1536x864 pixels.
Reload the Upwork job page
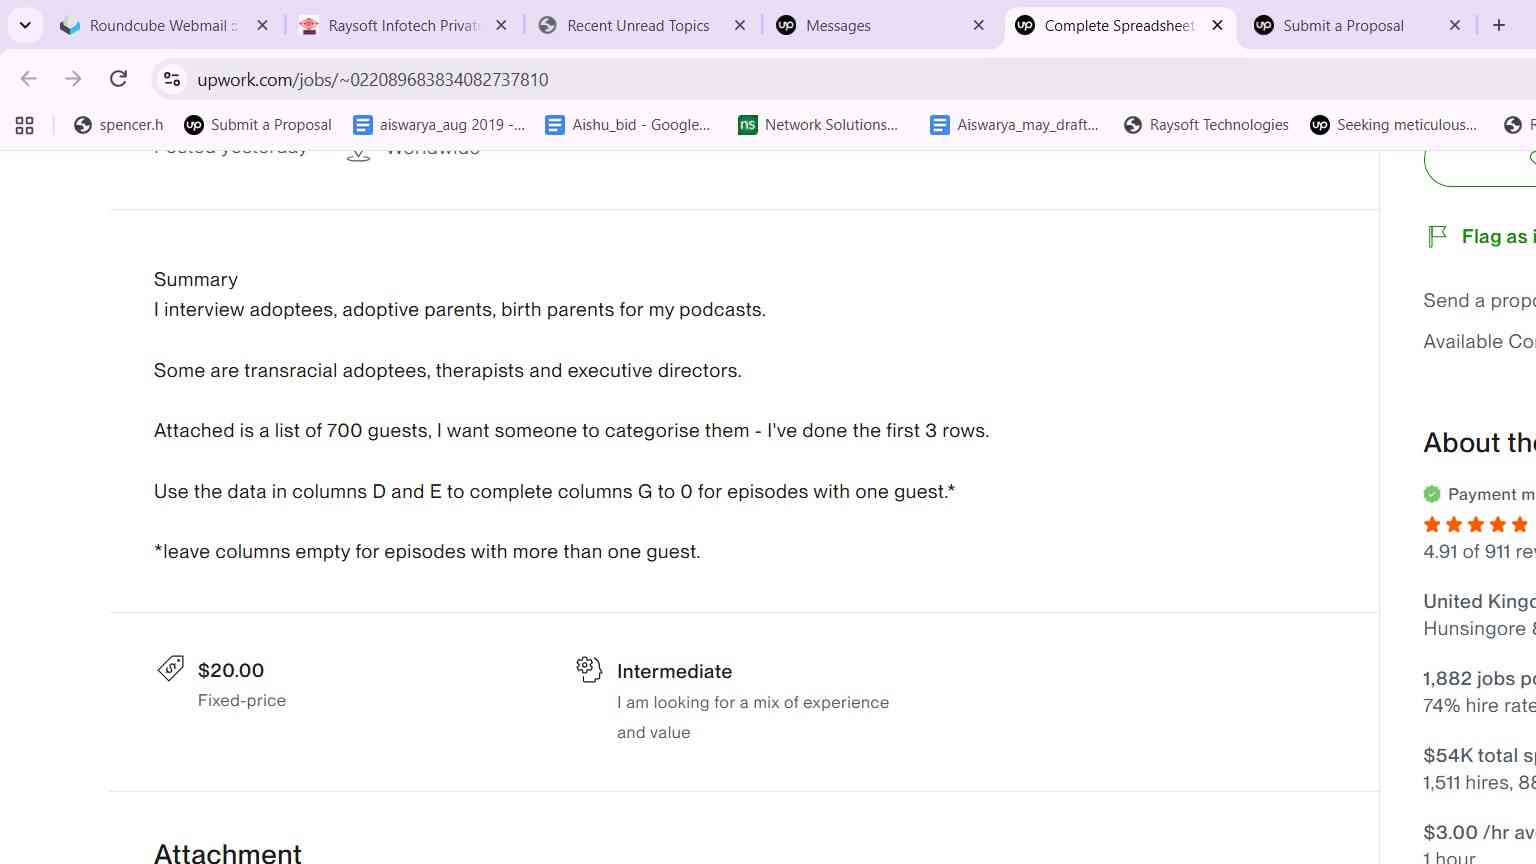pos(118,79)
